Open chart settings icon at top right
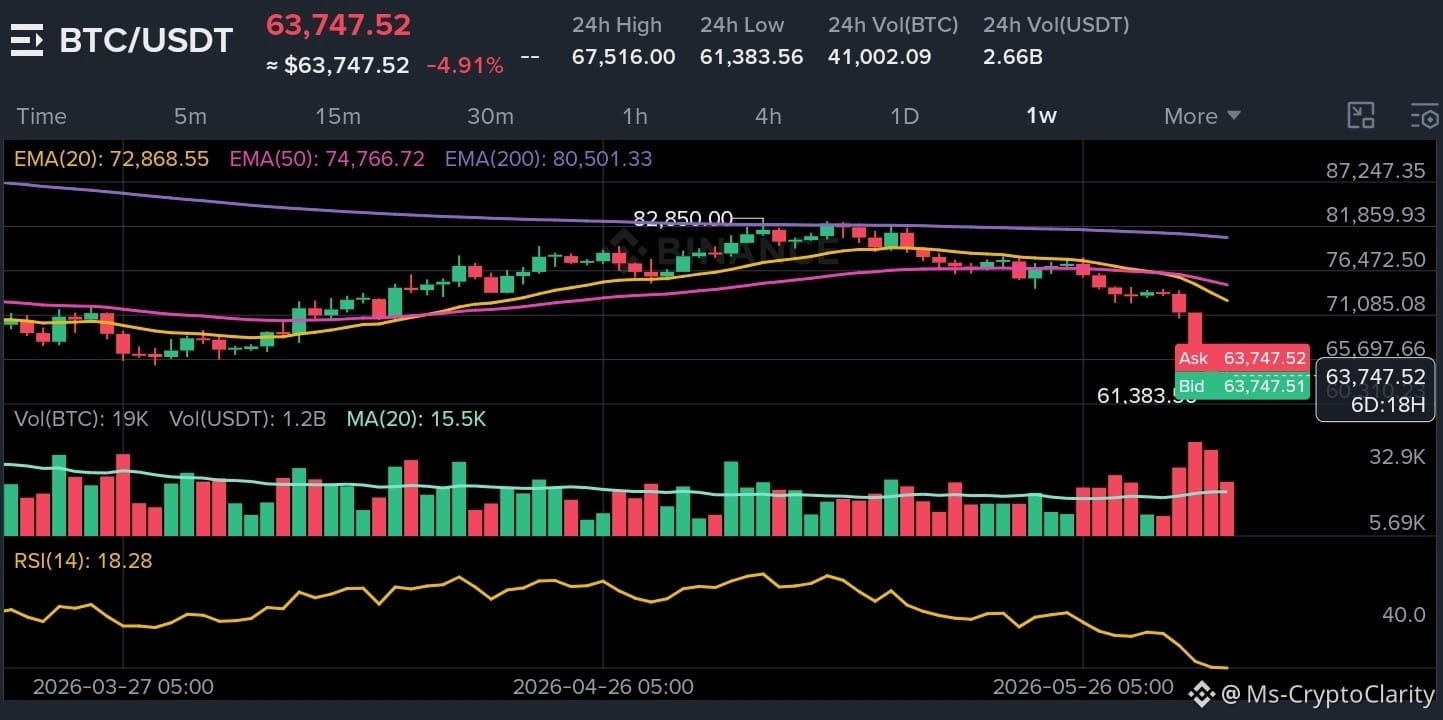Screen dimensions: 1443x720 pos(1424,116)
